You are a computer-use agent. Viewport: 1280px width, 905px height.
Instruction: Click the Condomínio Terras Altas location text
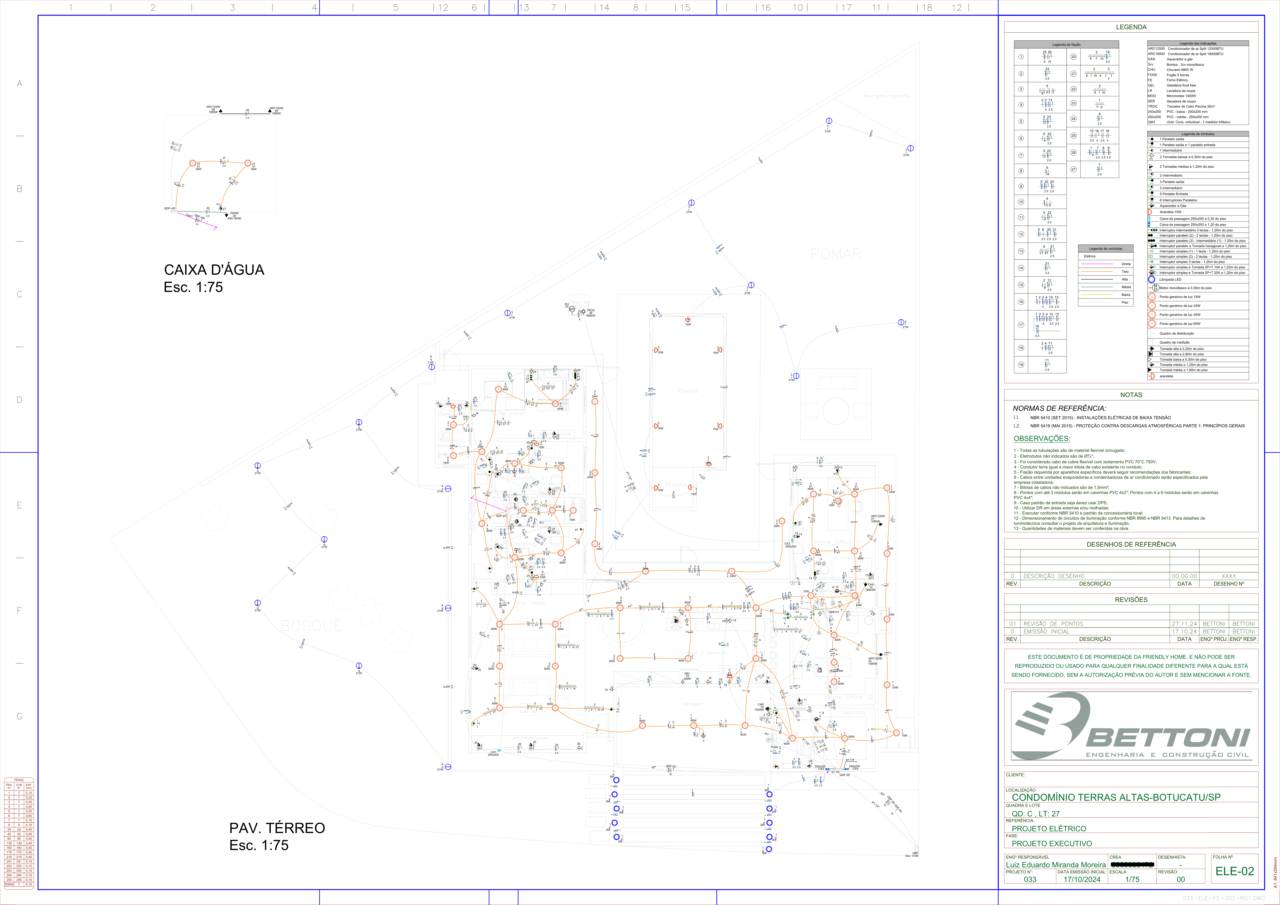[x=1117, y=797]
